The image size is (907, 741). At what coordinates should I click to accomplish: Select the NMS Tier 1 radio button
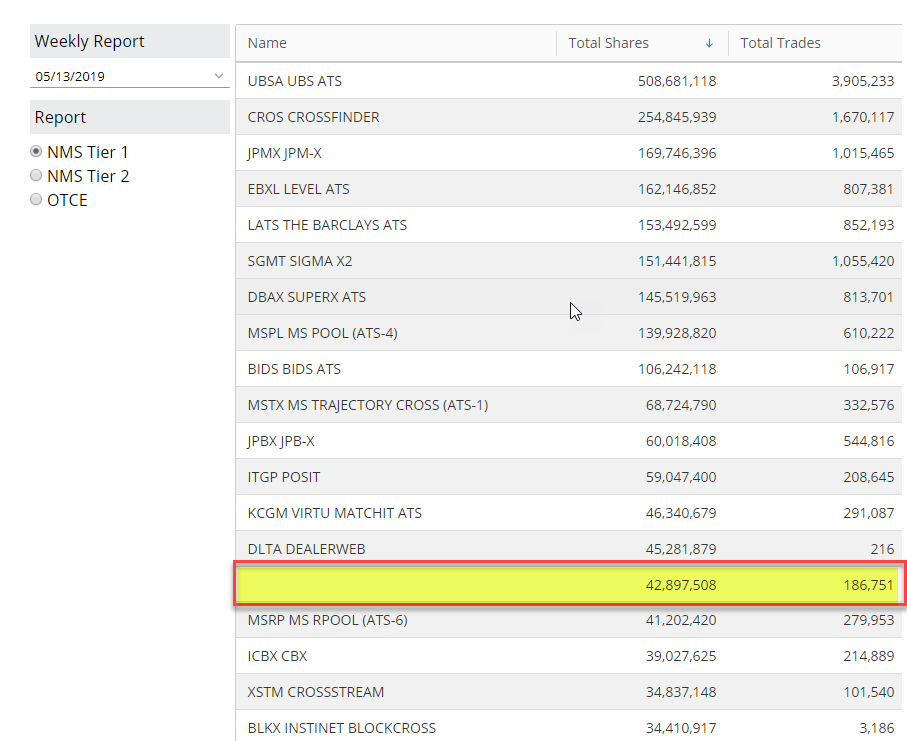(37, 152)
